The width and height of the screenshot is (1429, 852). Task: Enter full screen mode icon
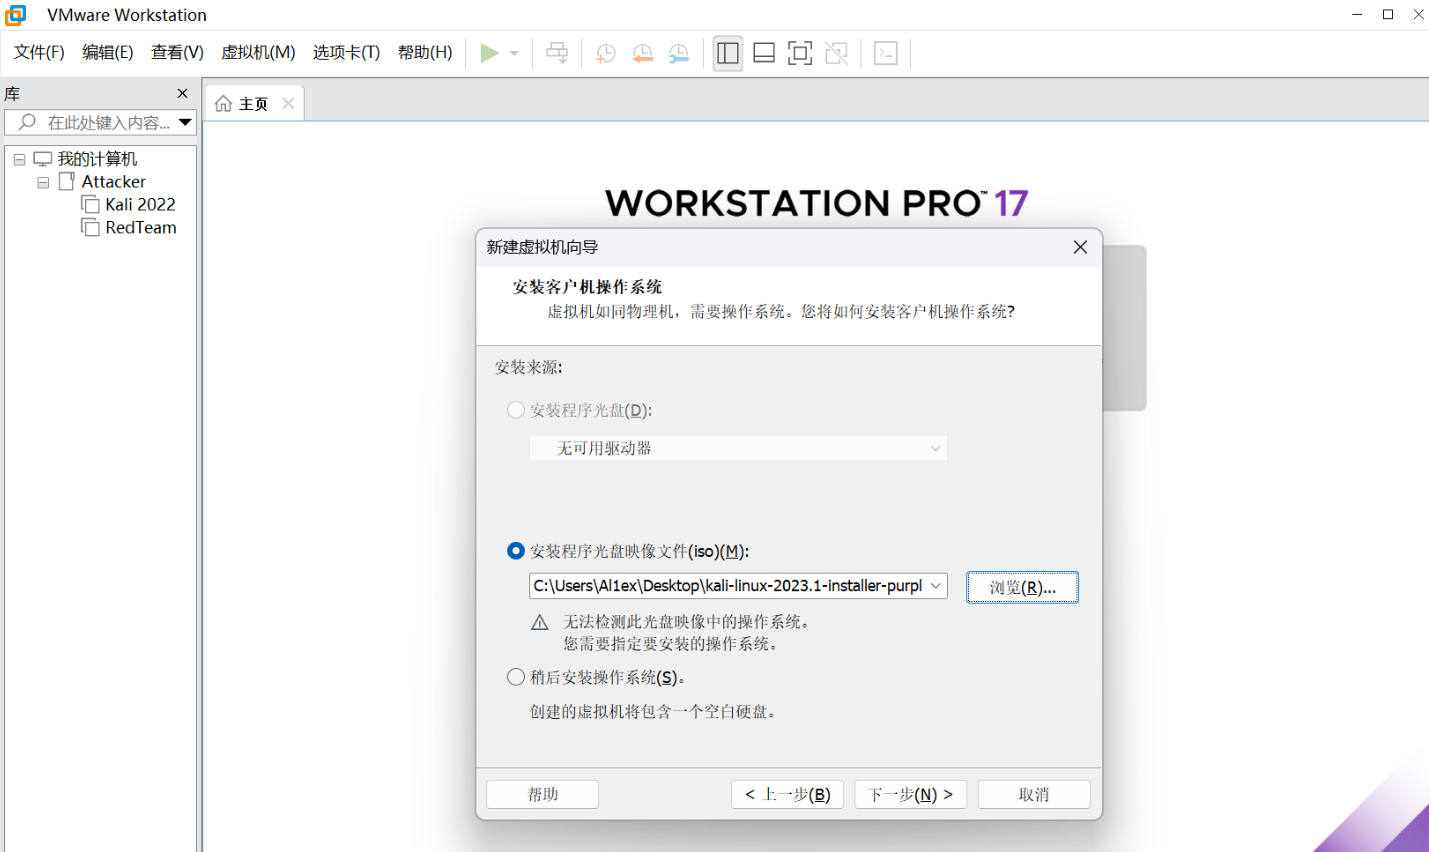click(x=800, y=53)
